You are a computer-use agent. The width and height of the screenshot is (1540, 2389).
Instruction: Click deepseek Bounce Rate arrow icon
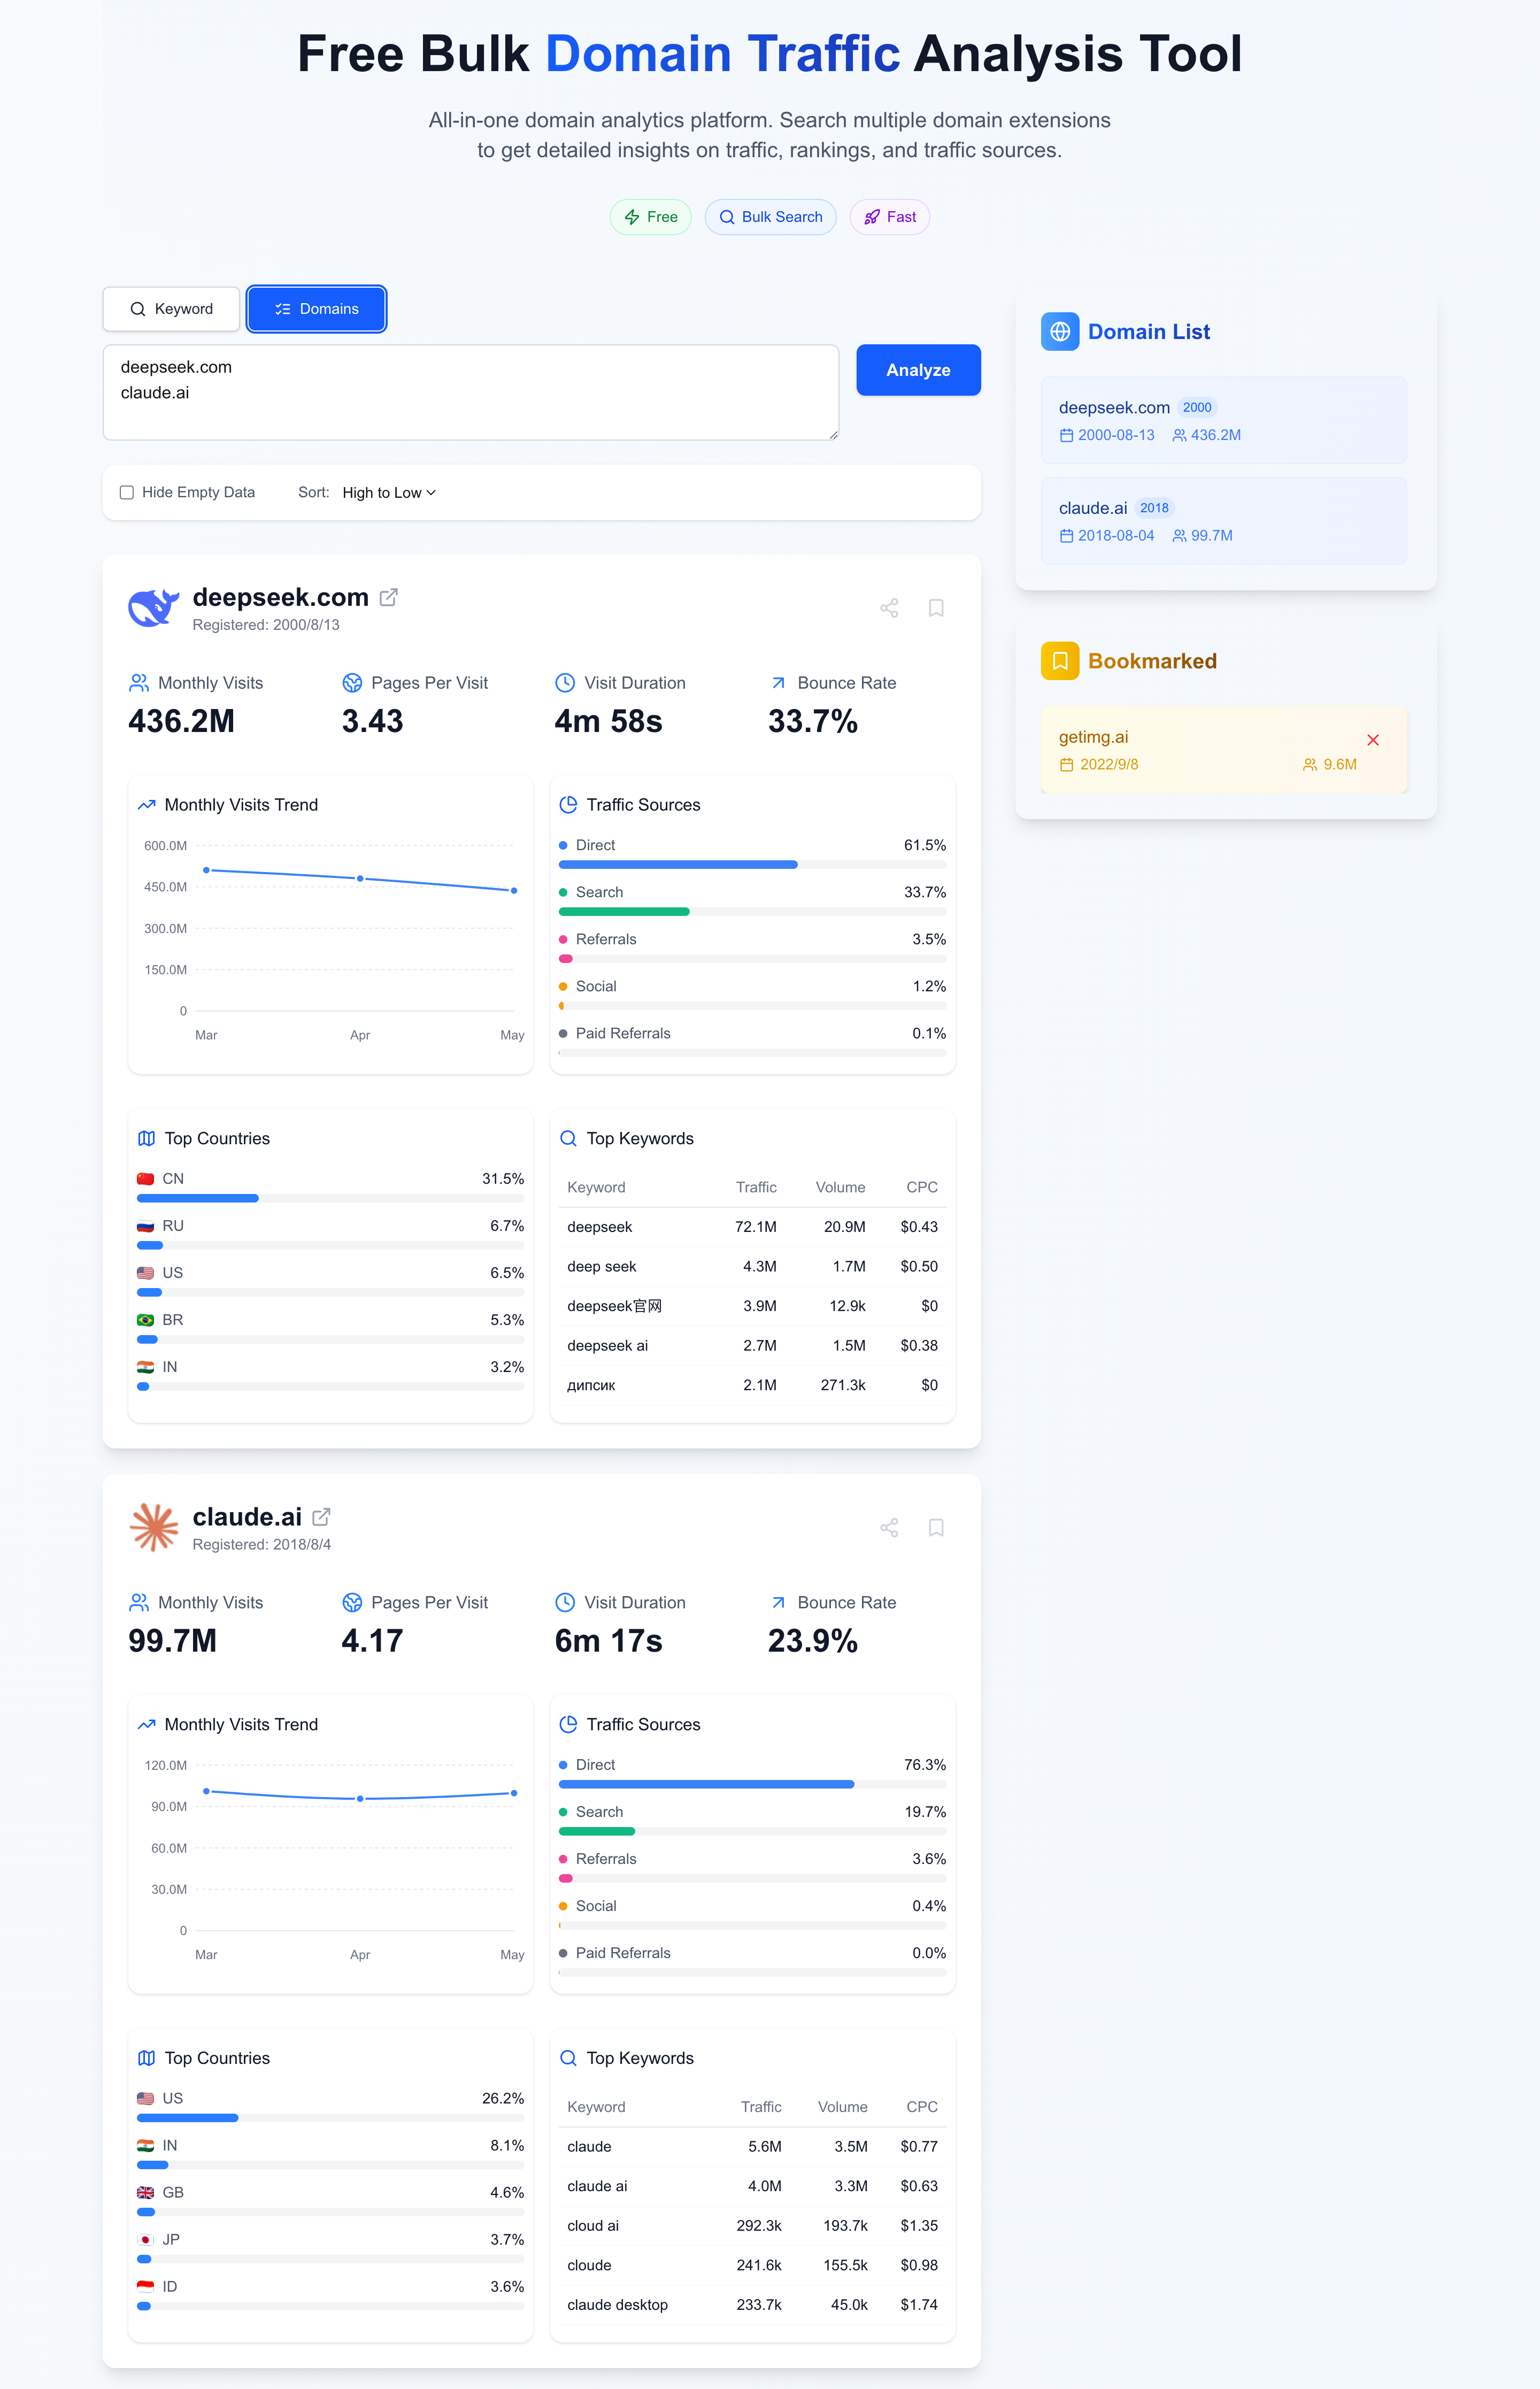(x=778, y=683)
